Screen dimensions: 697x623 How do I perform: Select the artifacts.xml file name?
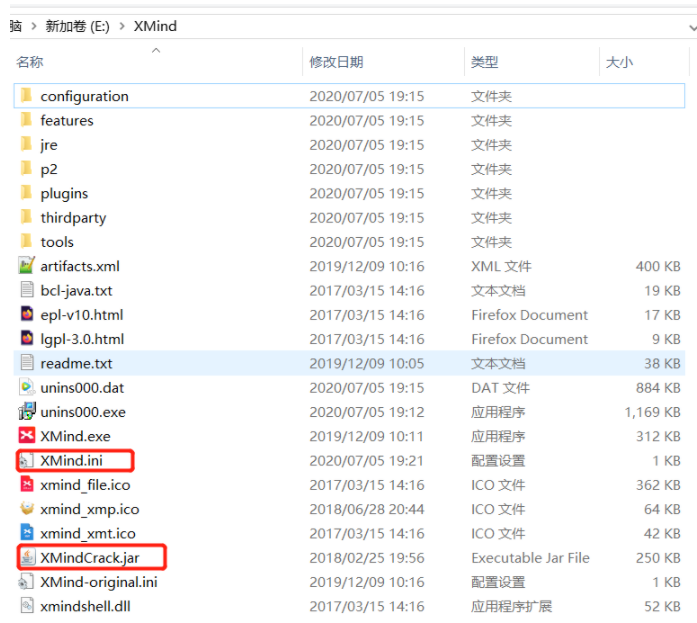[80, 266]
